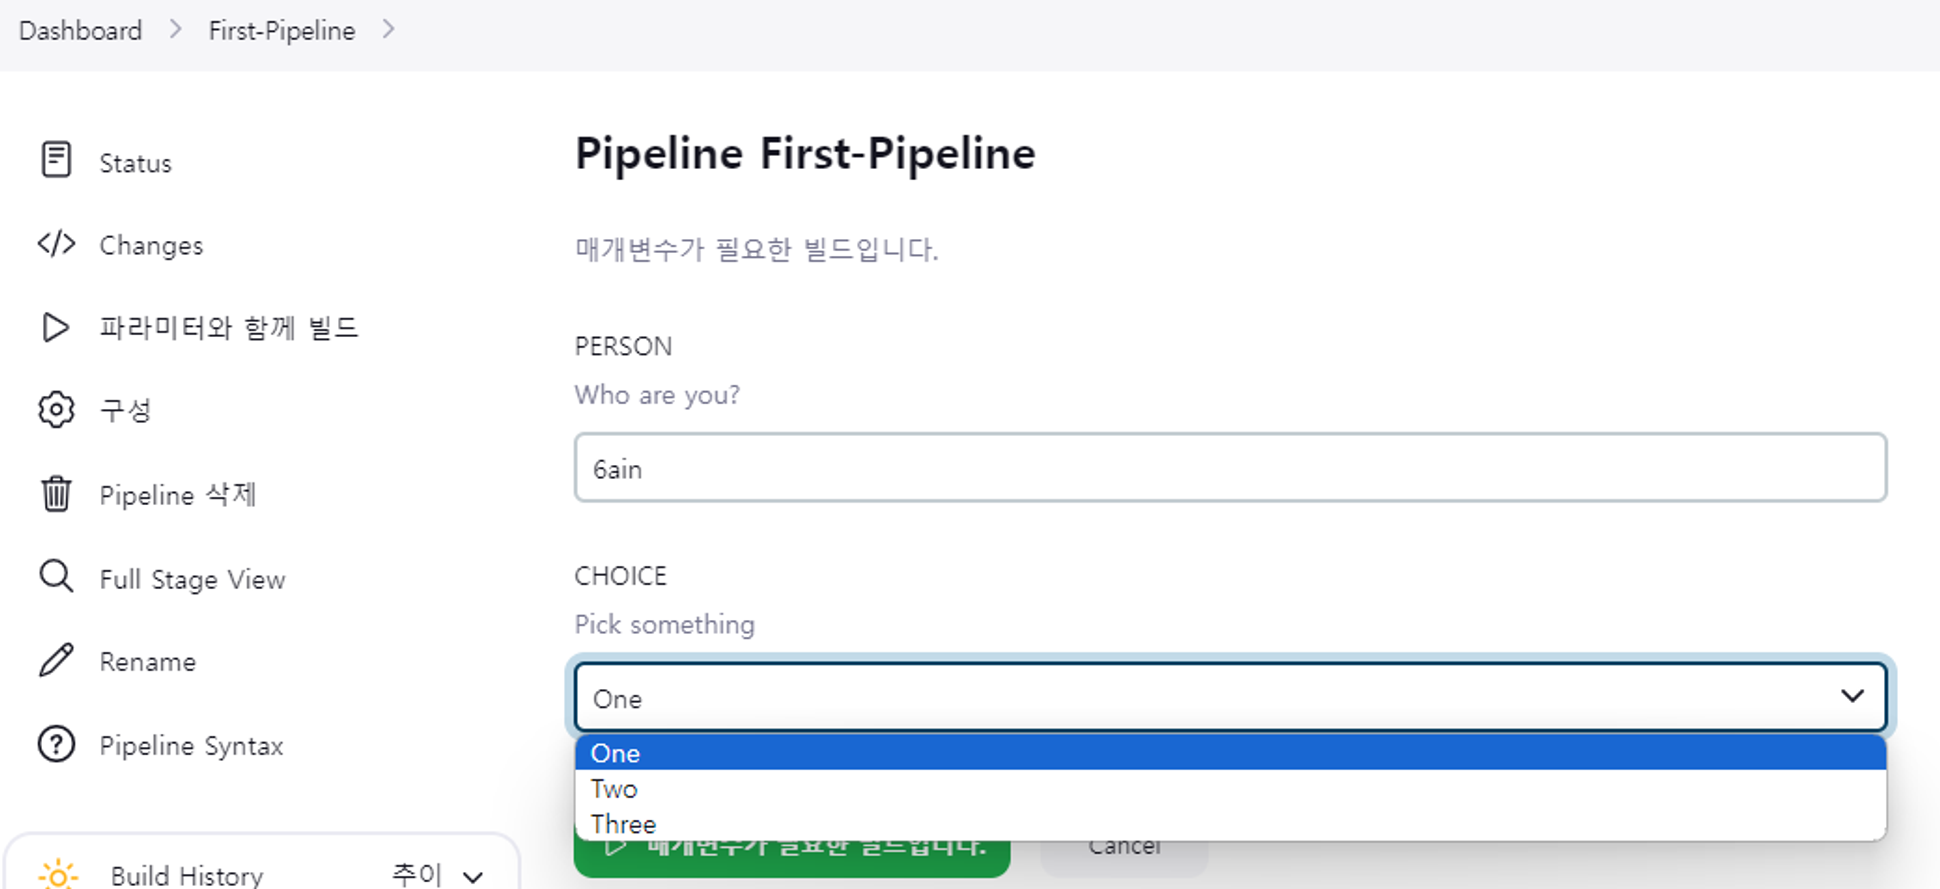Expand the 추이 trend chevron
This screenshot has width=1940, height=889.
473,877
